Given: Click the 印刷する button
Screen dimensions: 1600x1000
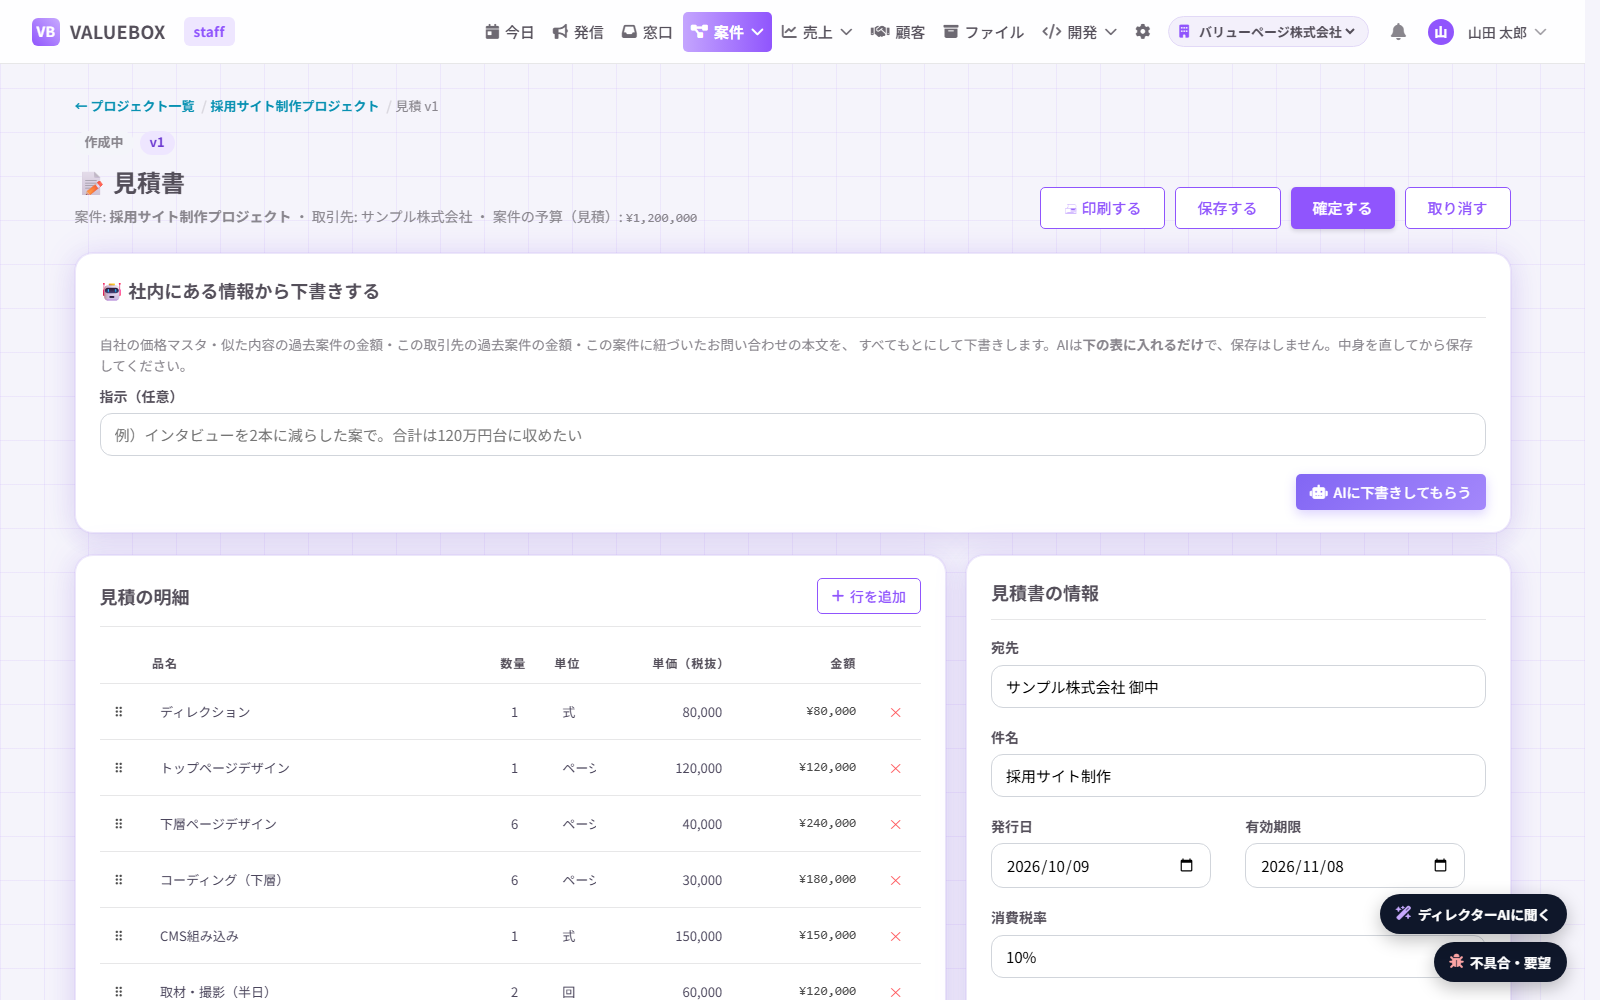Looking at the screenshot, I should point(1102,208).
